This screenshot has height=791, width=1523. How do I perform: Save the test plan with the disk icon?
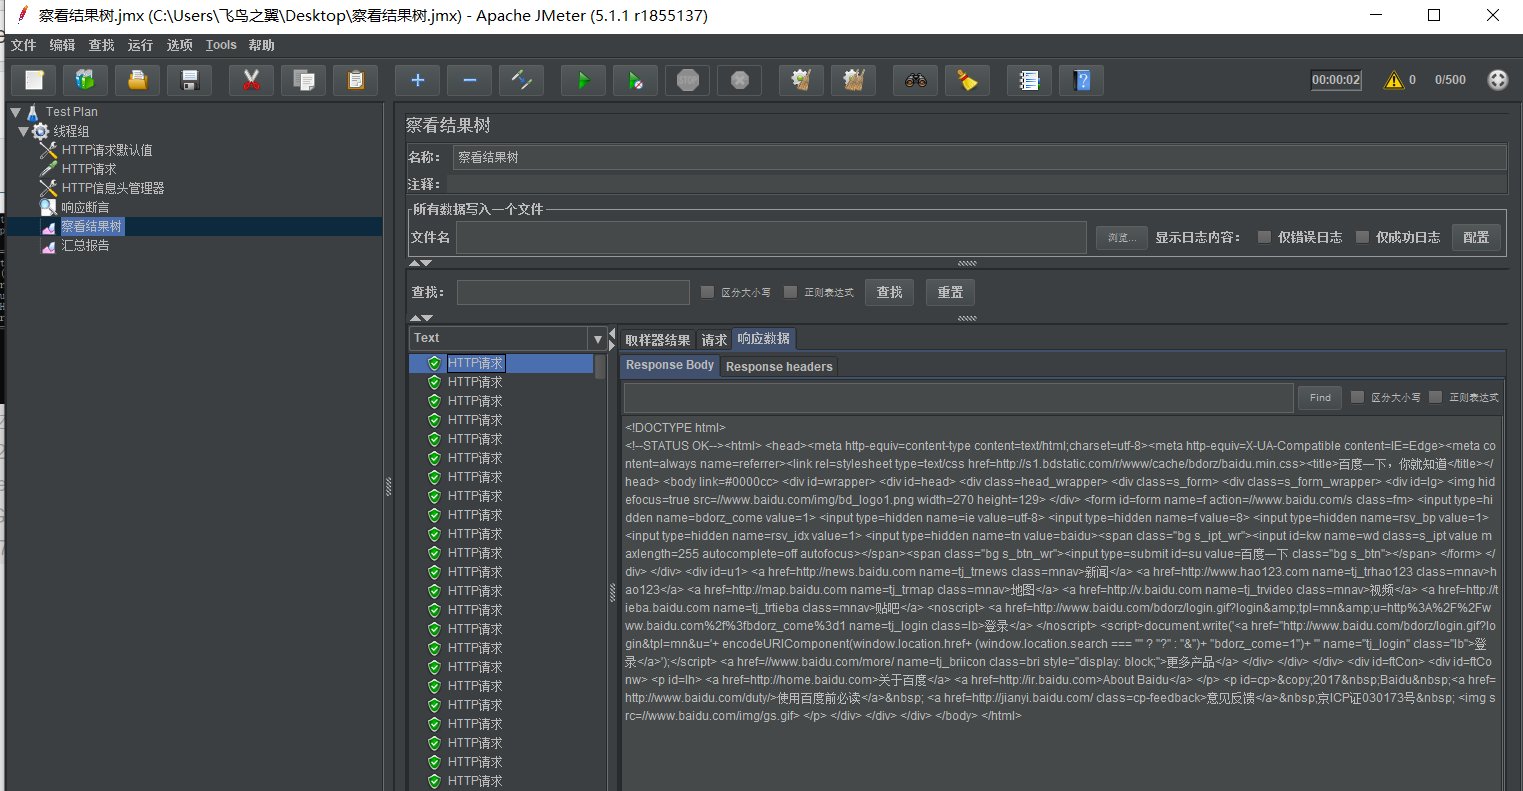[189, 80]
